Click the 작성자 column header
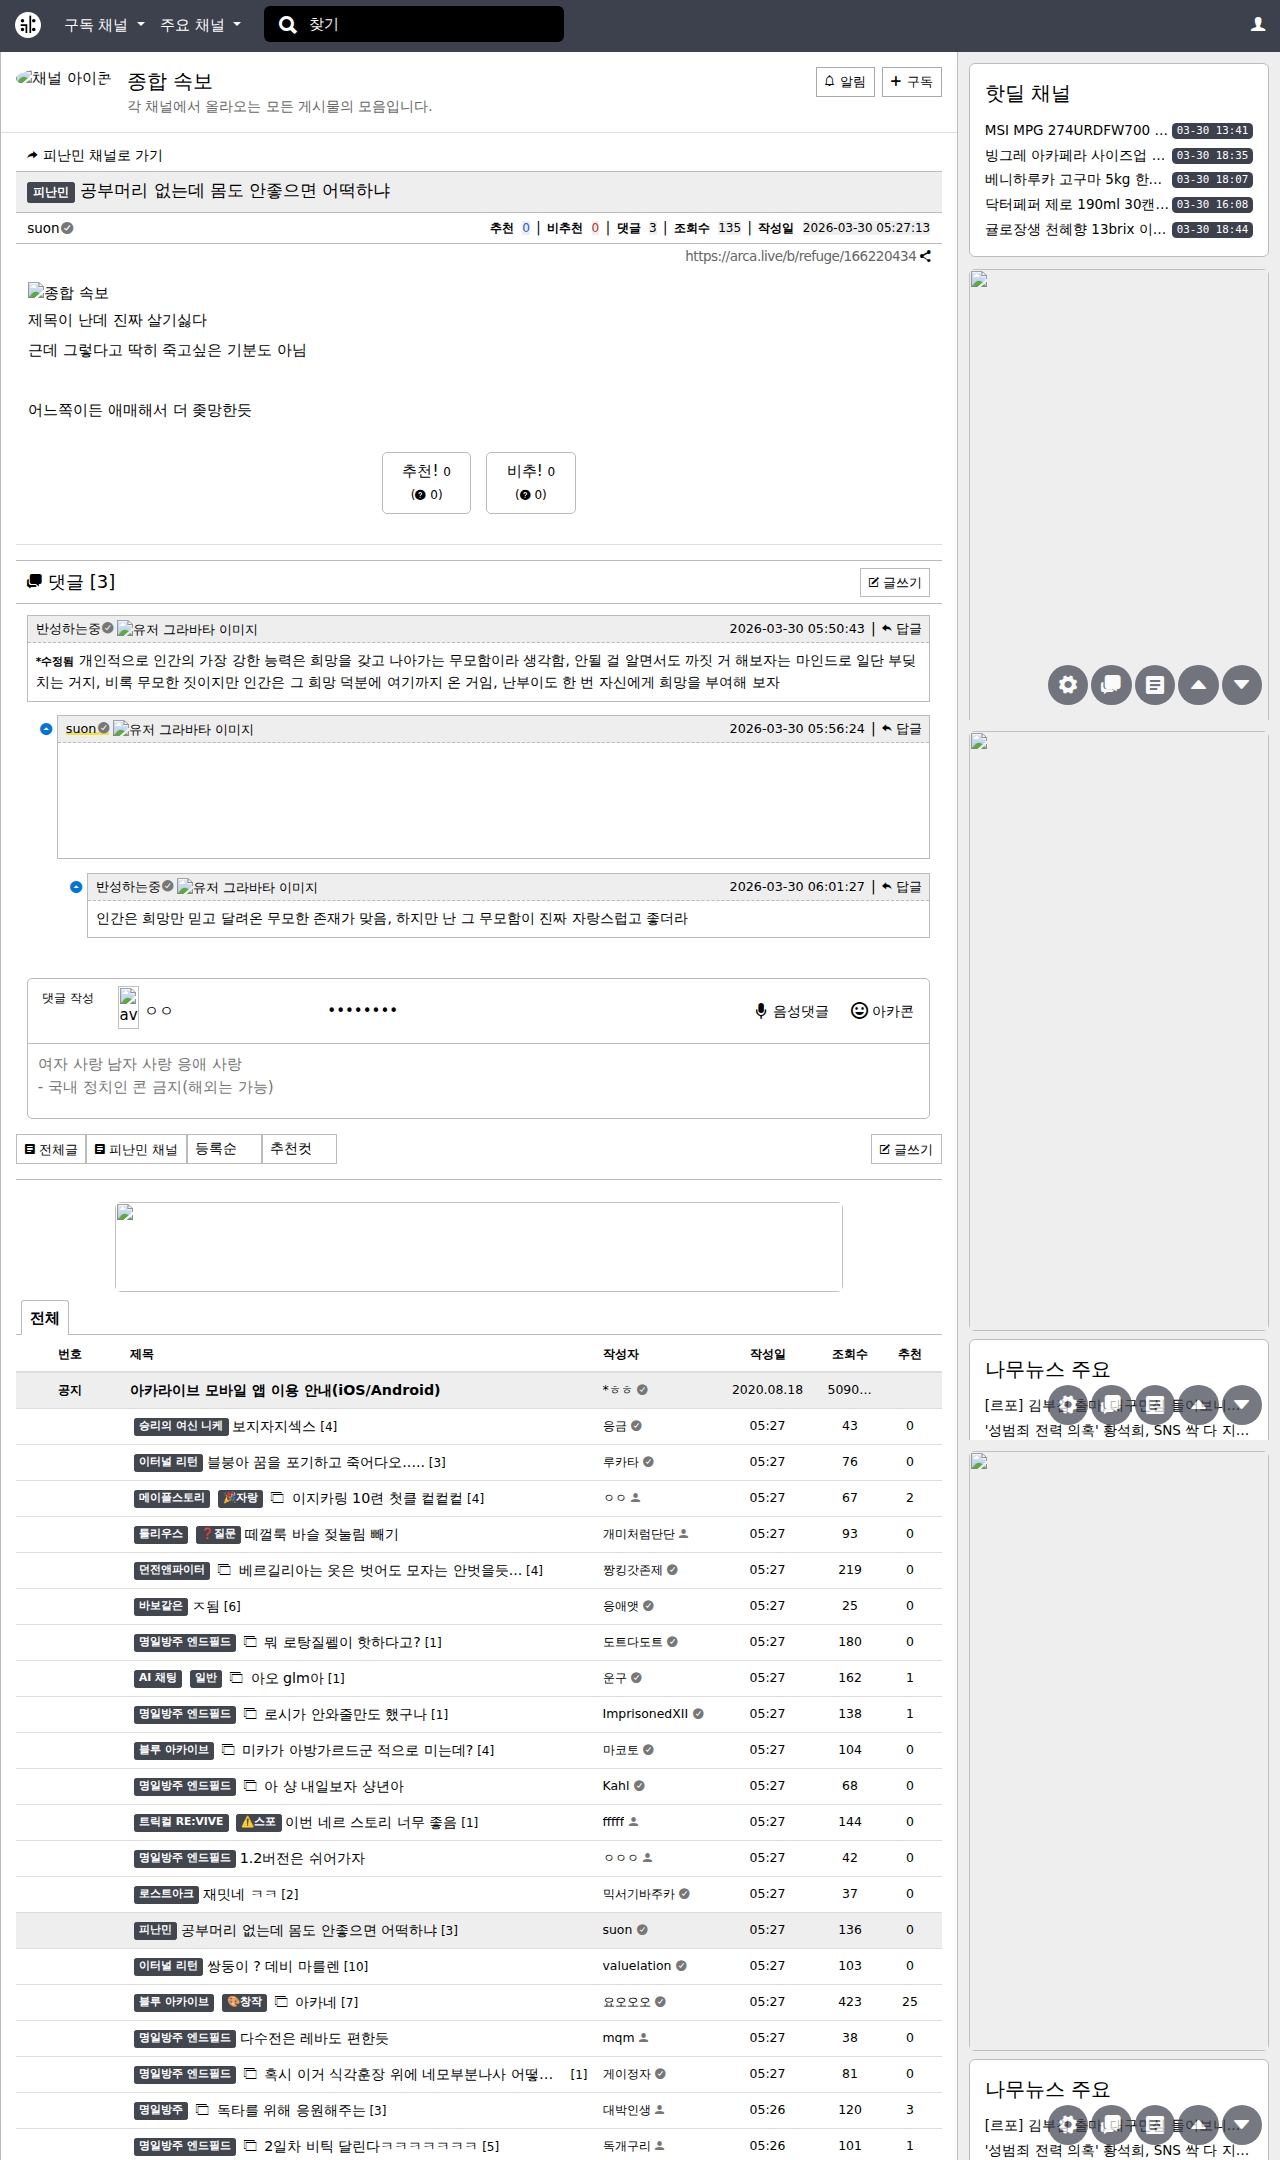The height and width of the screenshot is (2160, 1280). coord(621,1354)
